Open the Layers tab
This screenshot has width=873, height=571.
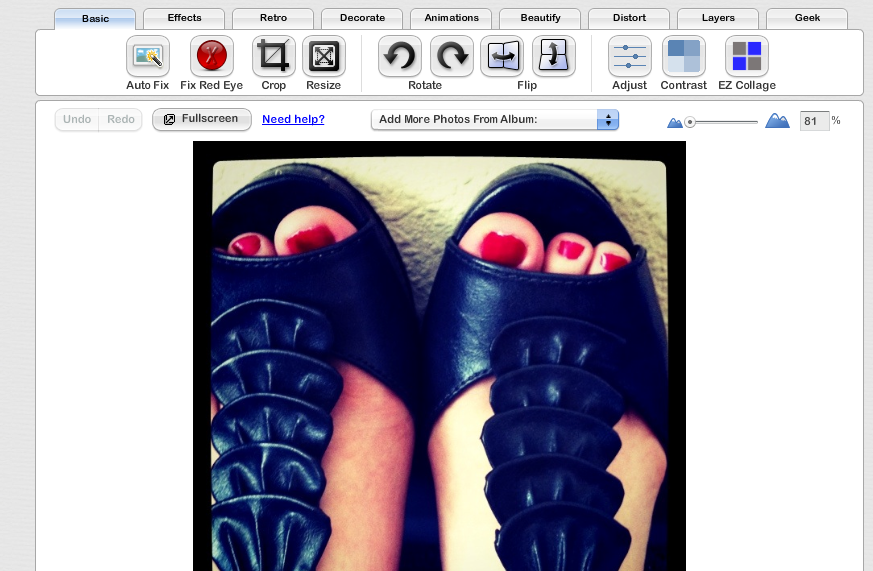pyautogui.click(x=718, y=18)
